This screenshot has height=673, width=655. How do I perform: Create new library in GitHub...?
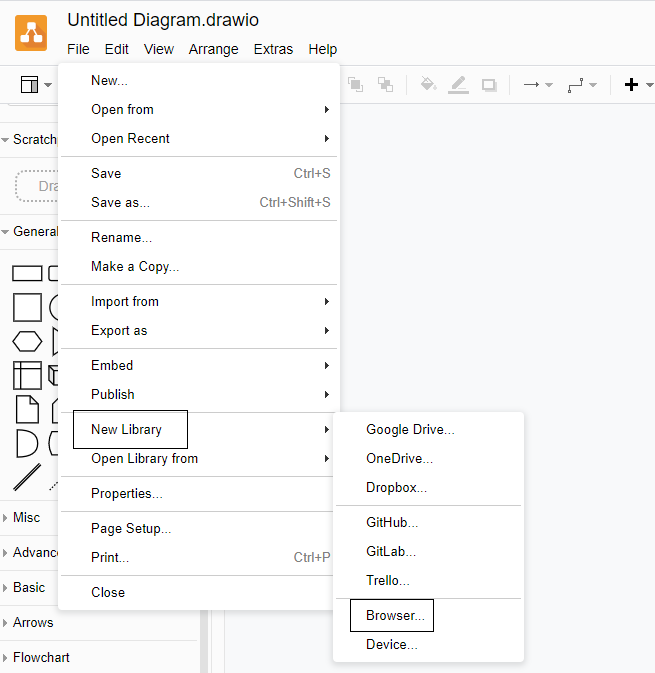point(428,522)
